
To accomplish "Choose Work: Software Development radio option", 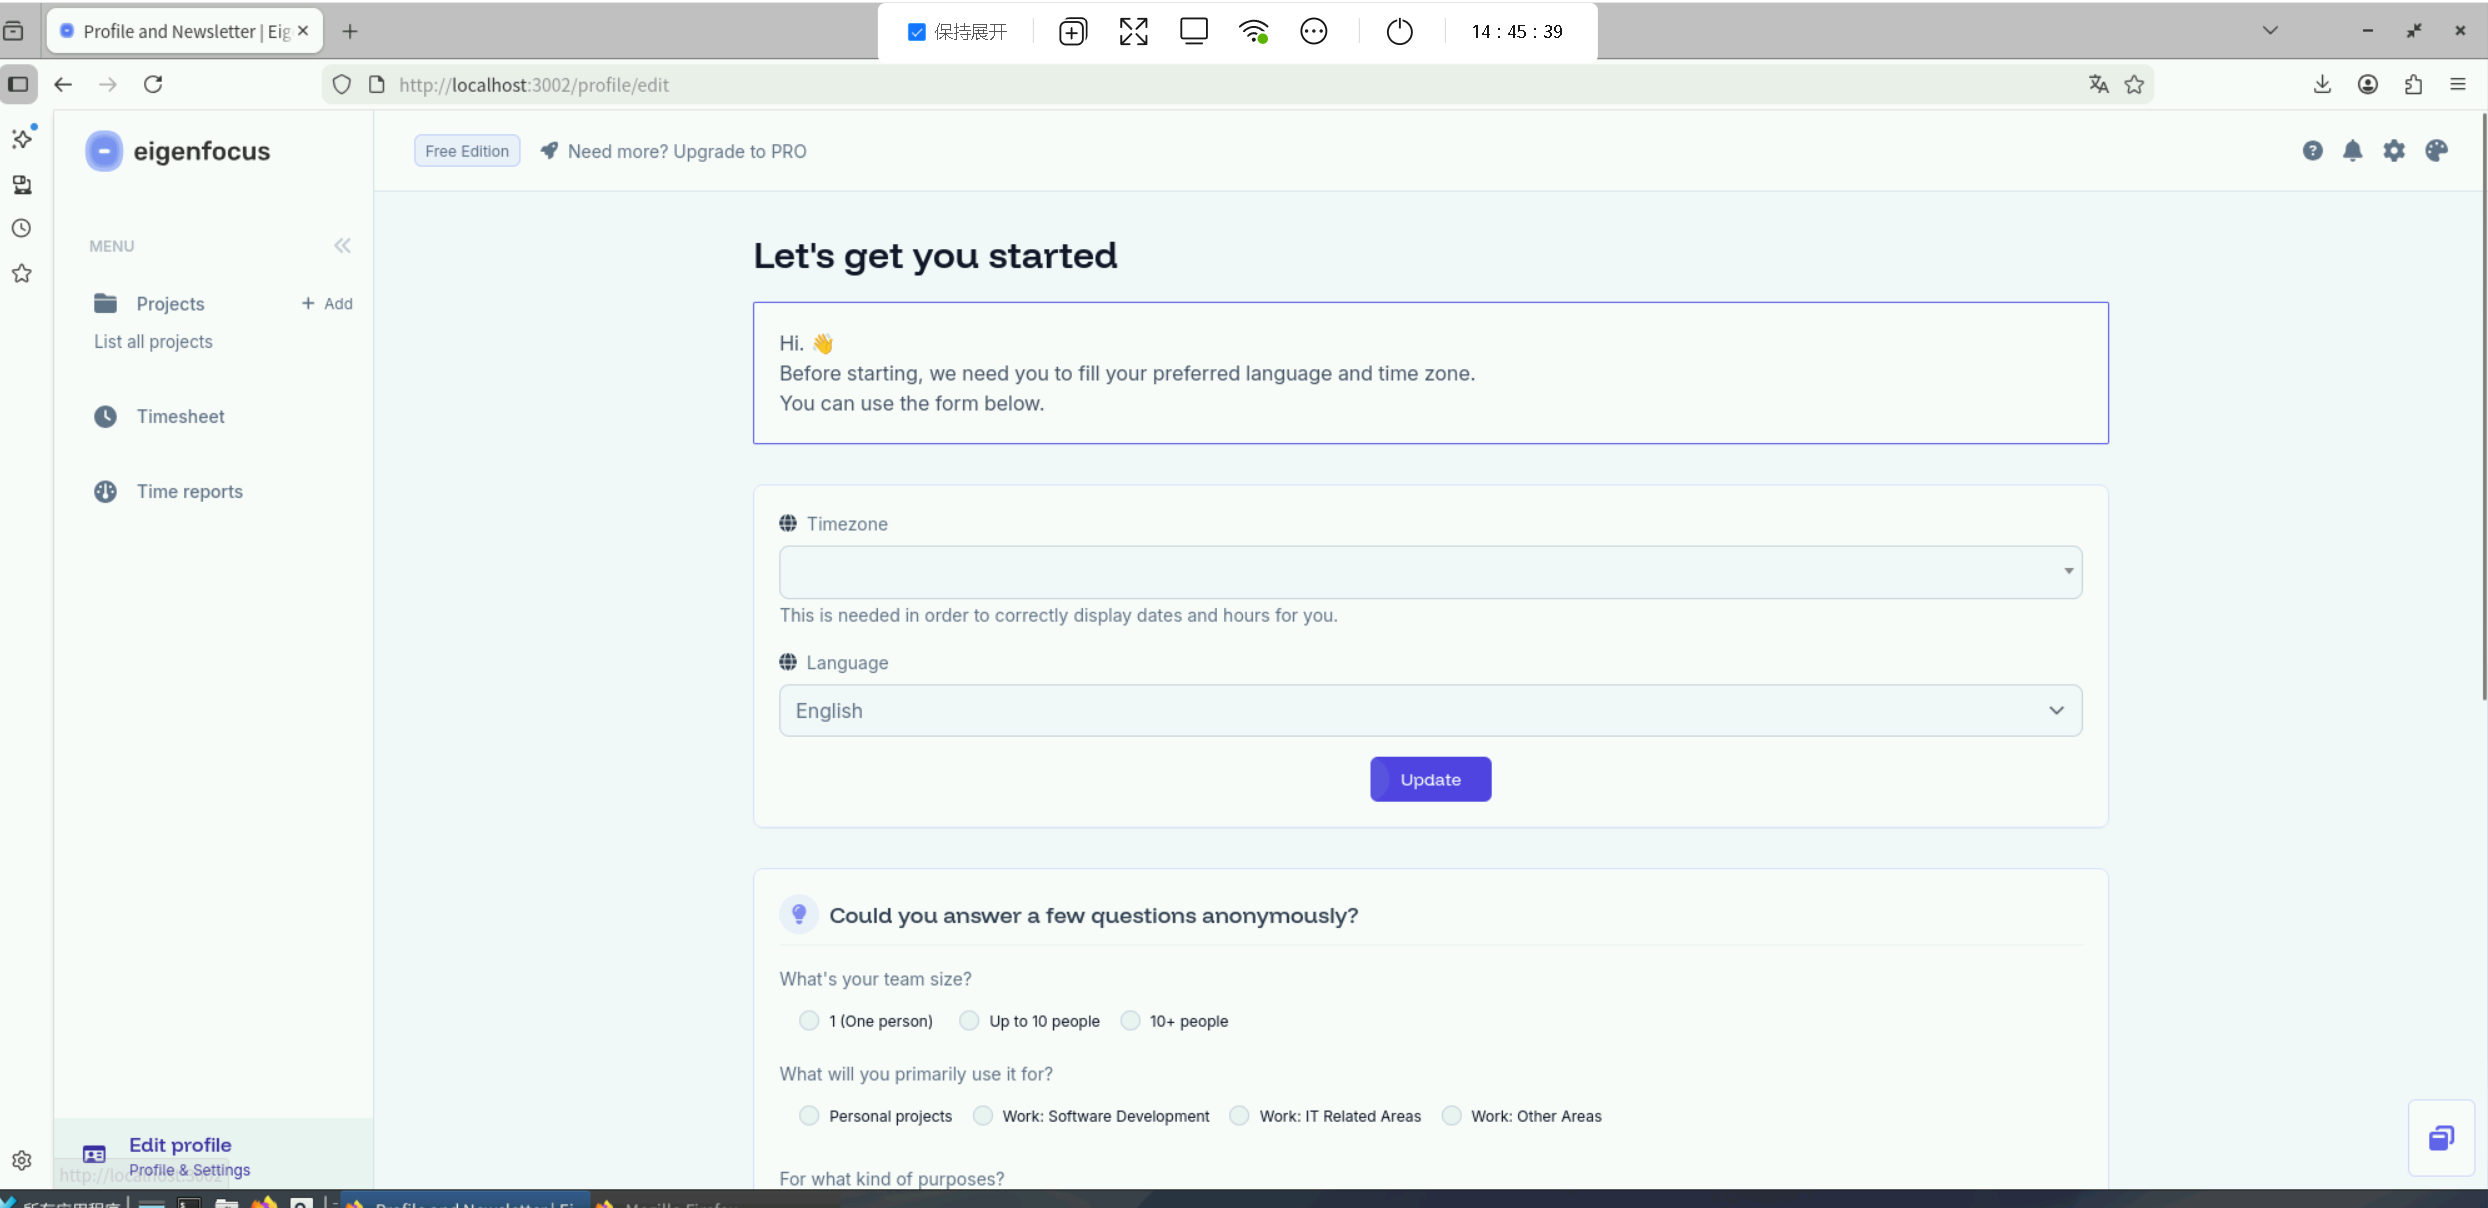I will coord(983,1116).
